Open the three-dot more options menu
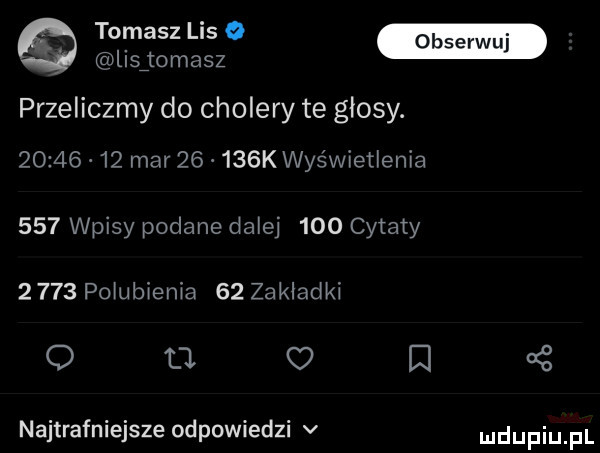600x453 pixels. pyautogui.click(x=571, y=43)
